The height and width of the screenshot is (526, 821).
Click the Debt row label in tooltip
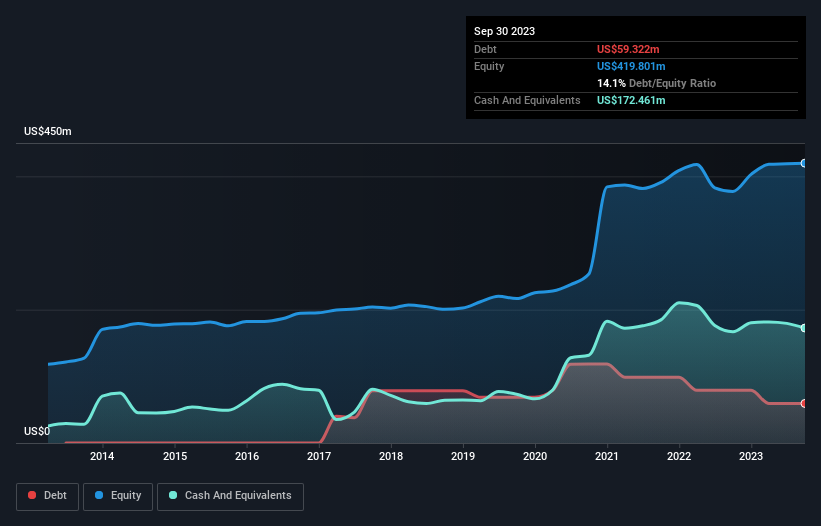[485, 49]
